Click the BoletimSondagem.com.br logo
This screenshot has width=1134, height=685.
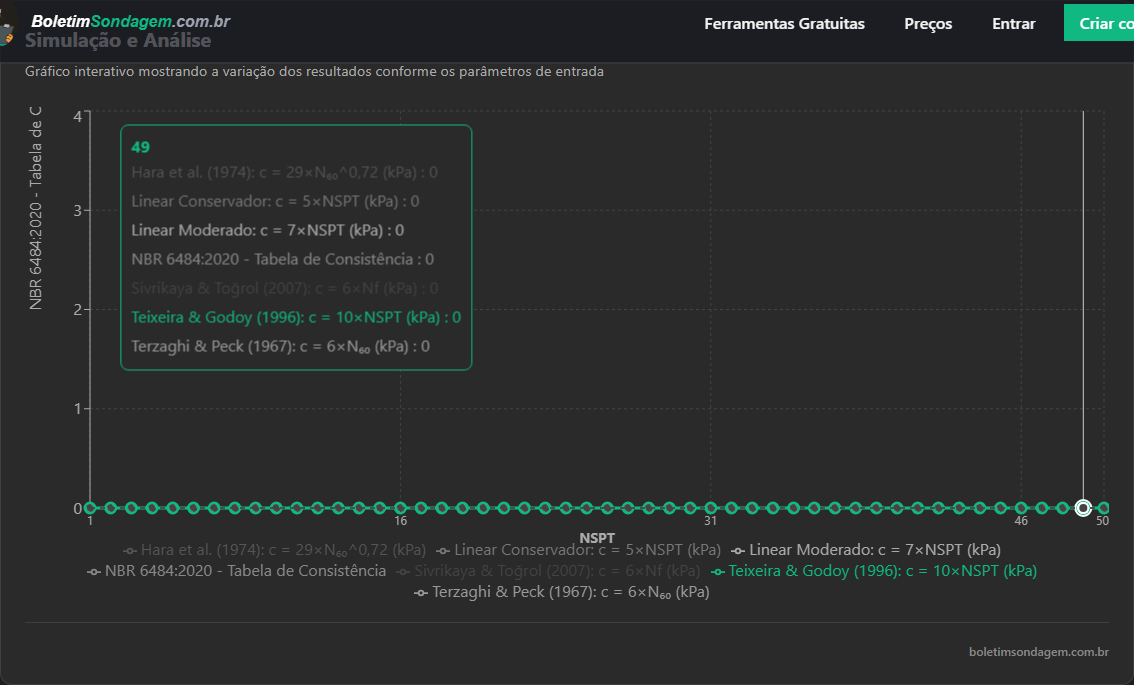130,21
